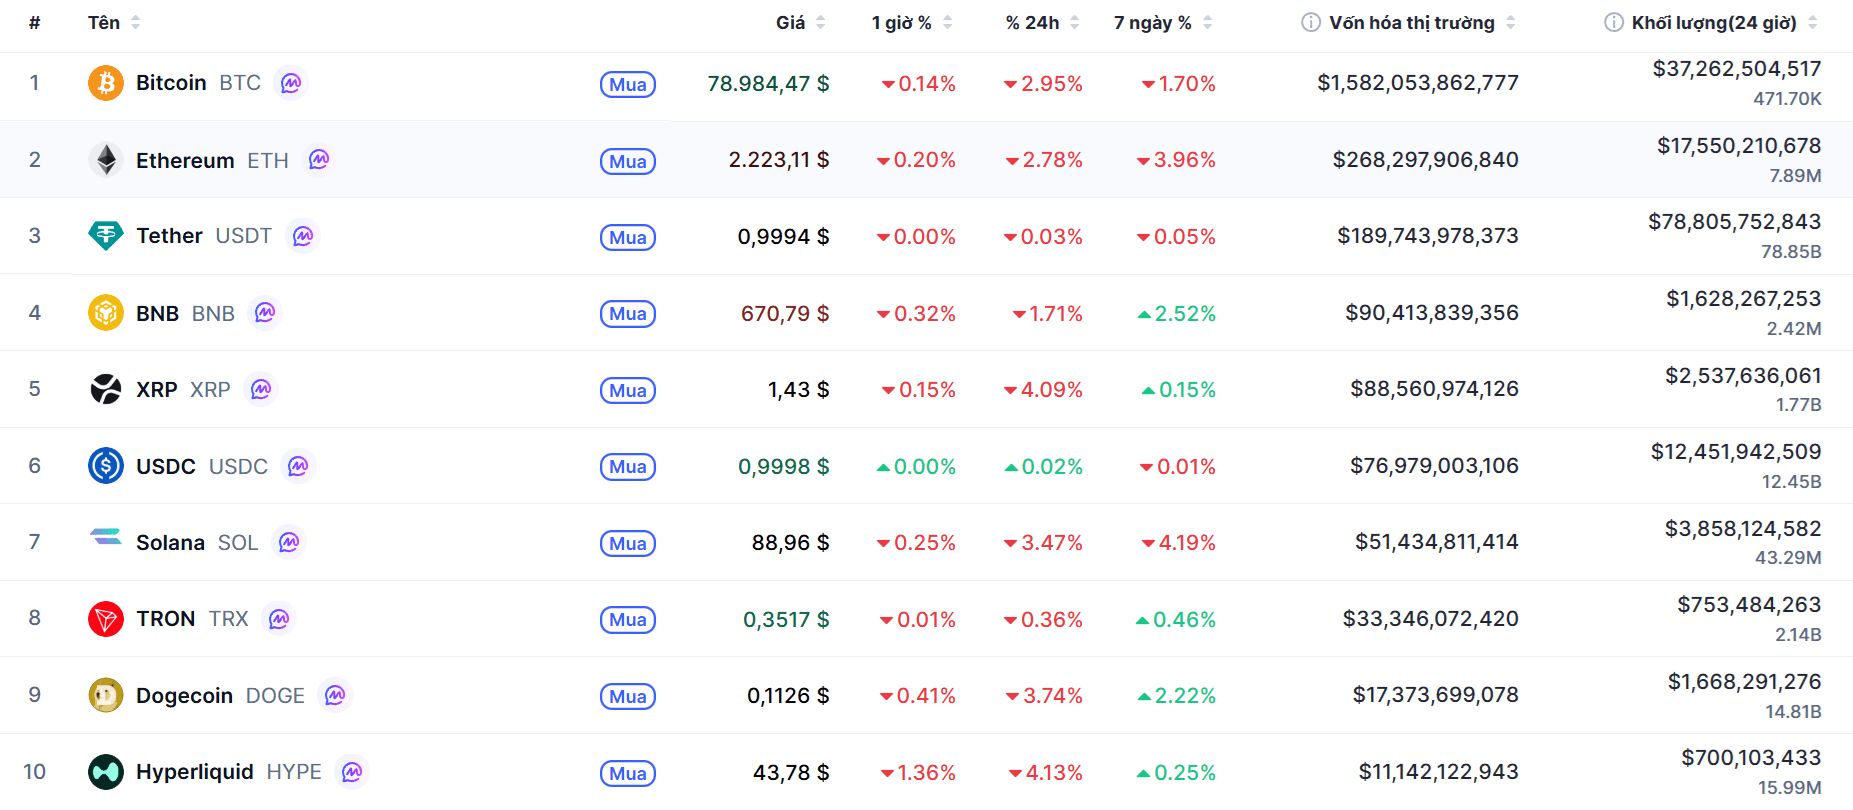
Task: Open the purple chart icon beside TRON TRX
Action: coord(279,619)
